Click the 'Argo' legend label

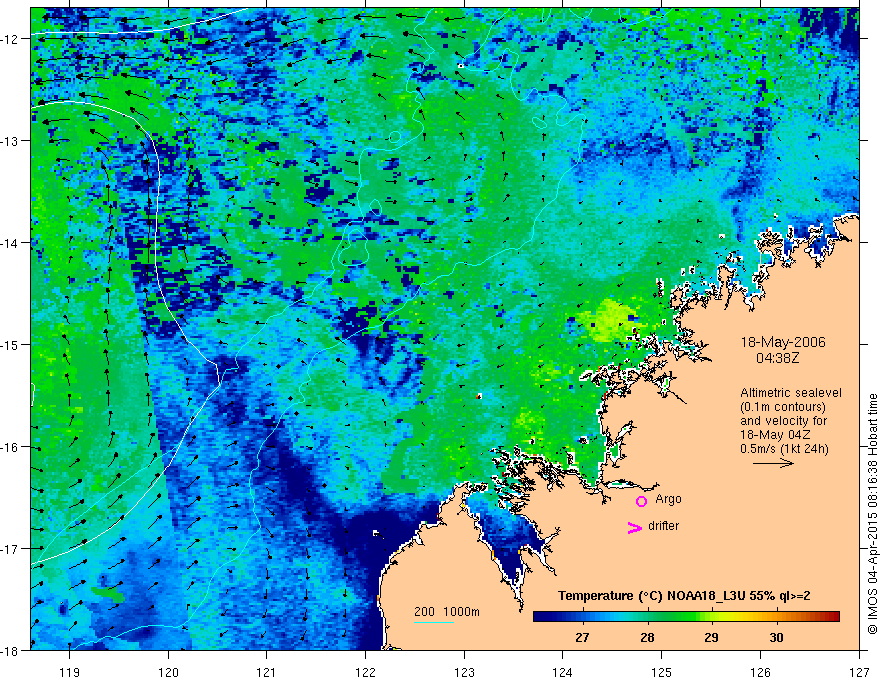[x=668, y=499]
